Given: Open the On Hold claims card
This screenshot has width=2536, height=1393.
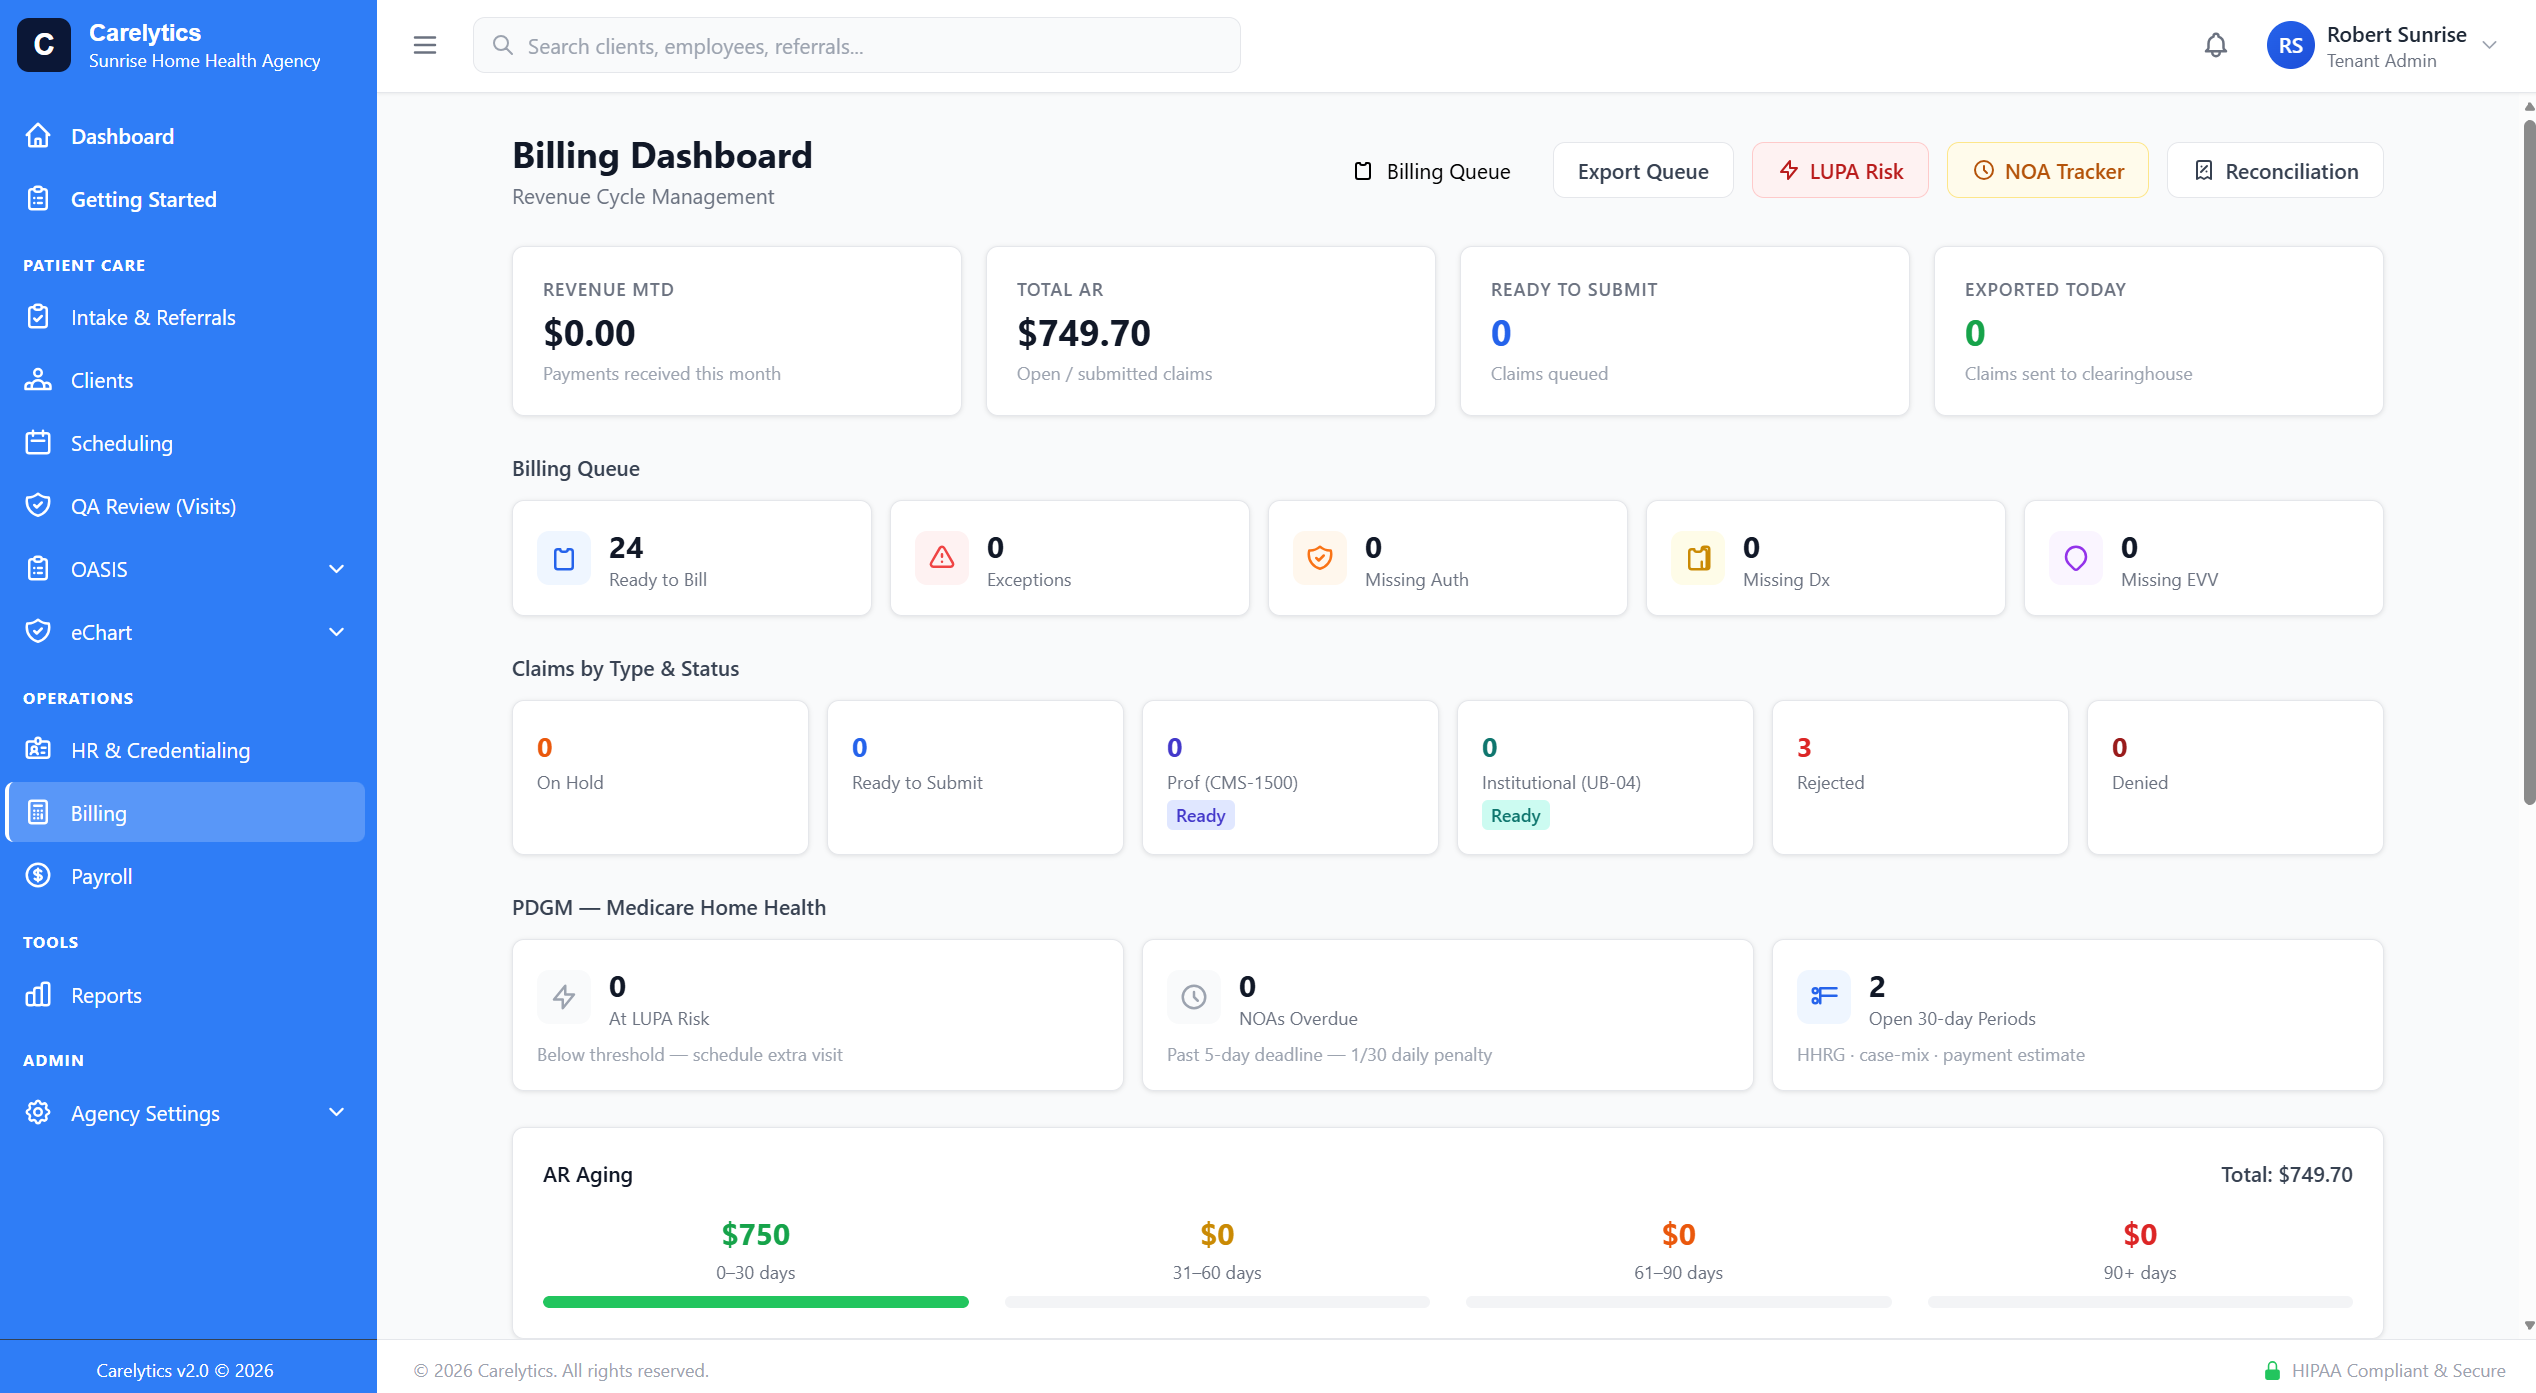Looking at the screenshot, I should (660, 777).
